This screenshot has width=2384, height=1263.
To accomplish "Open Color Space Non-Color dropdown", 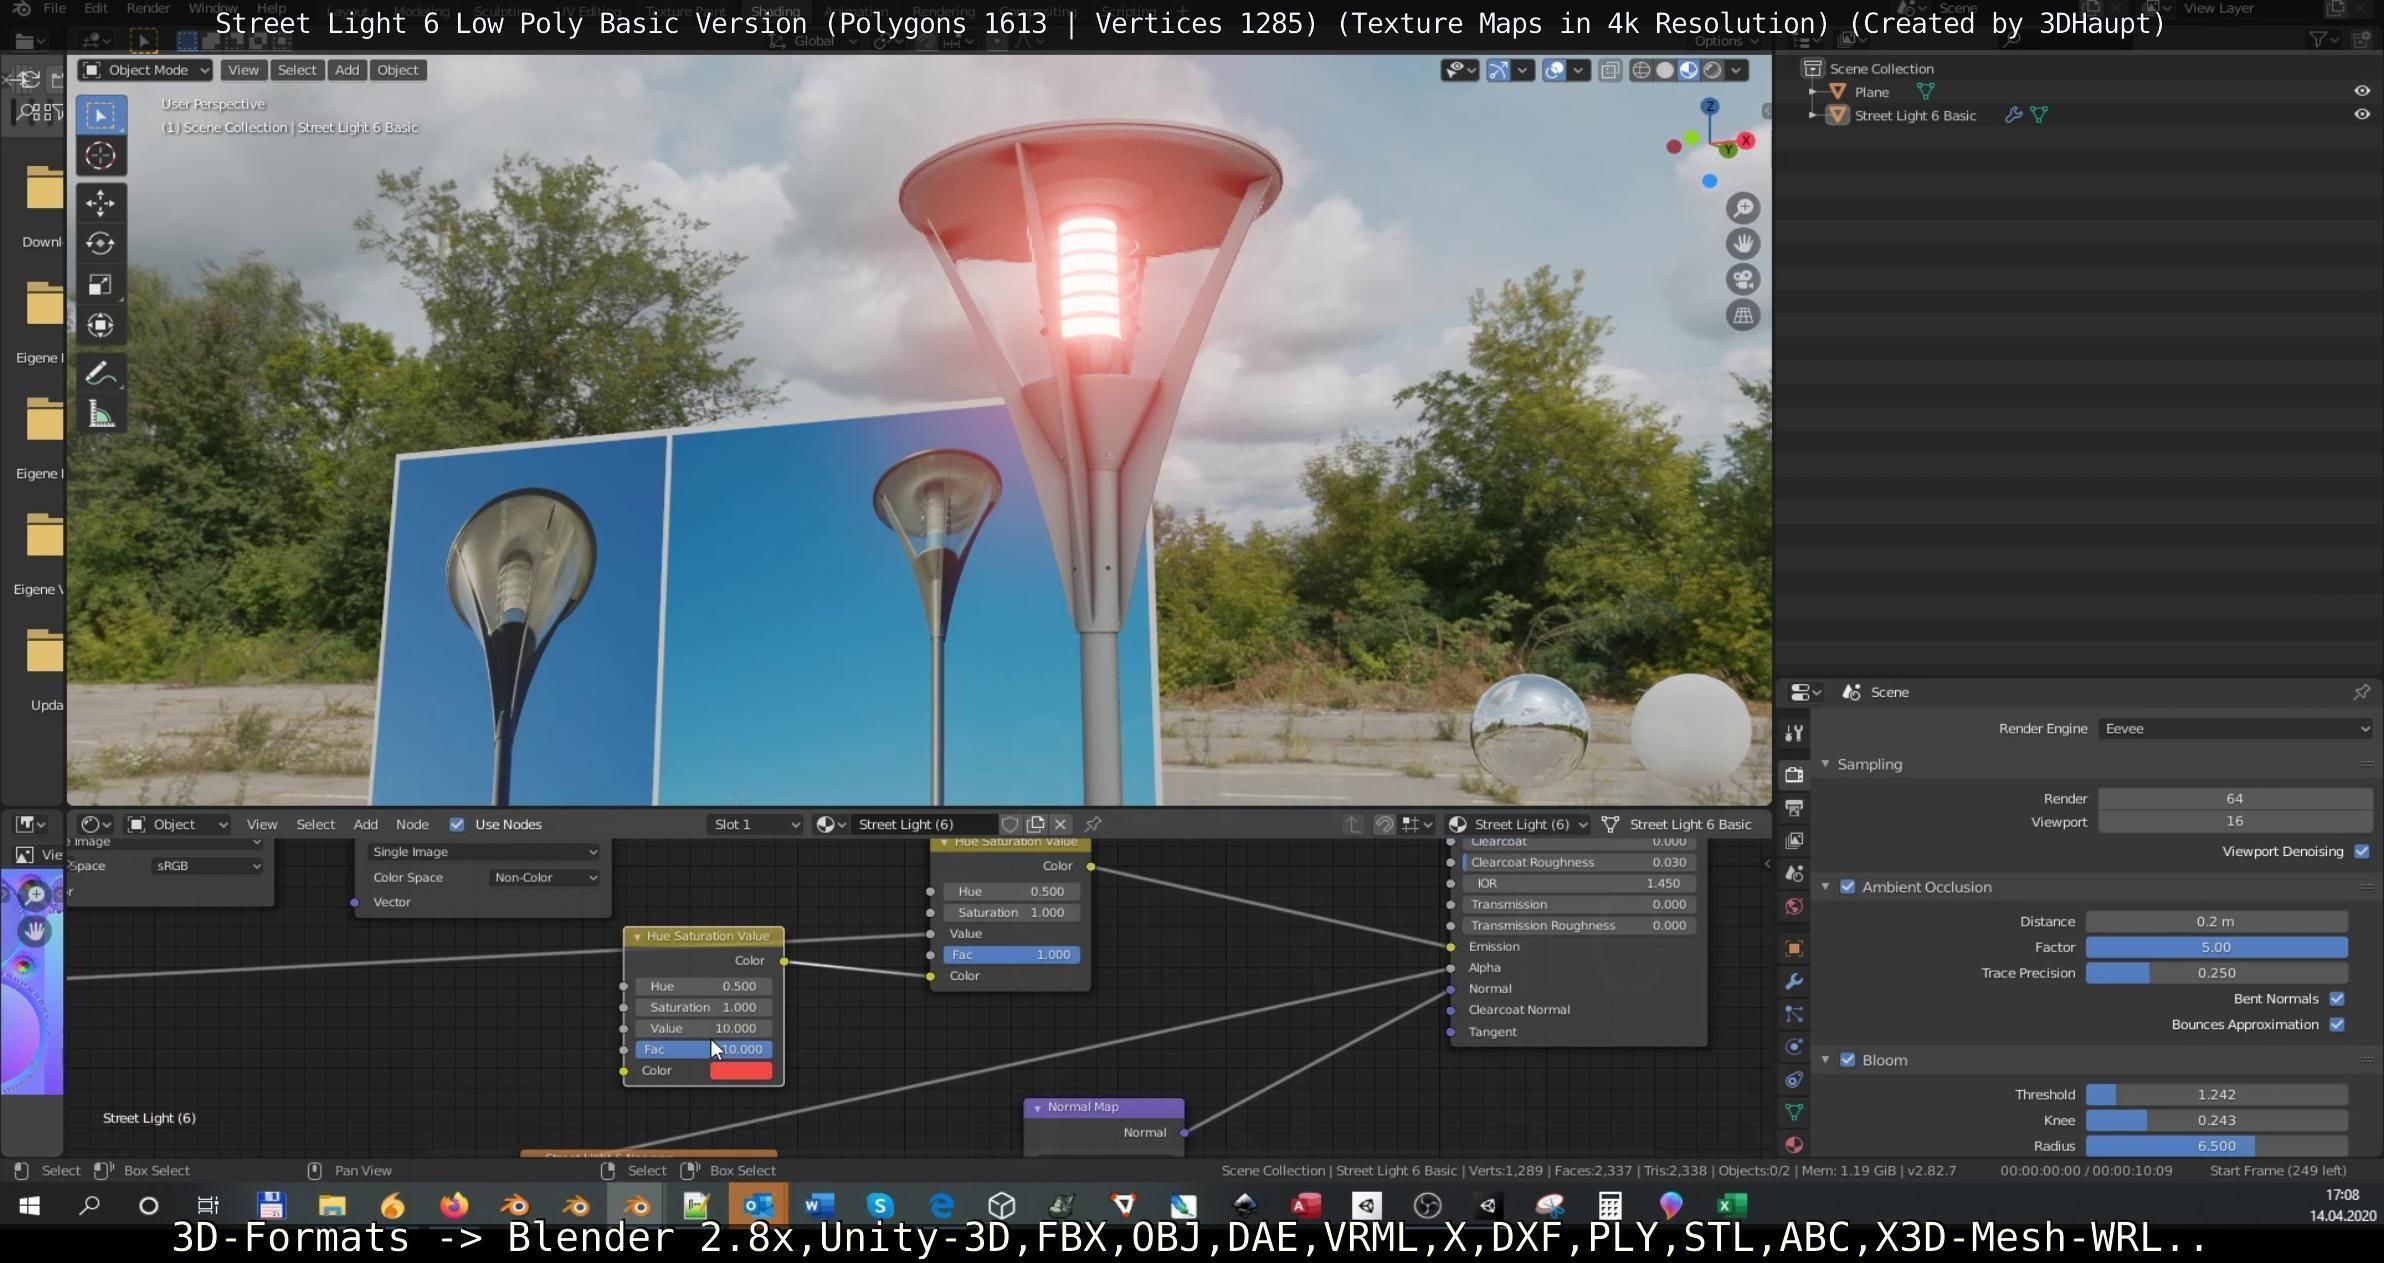I will click(x=545, y=878).
